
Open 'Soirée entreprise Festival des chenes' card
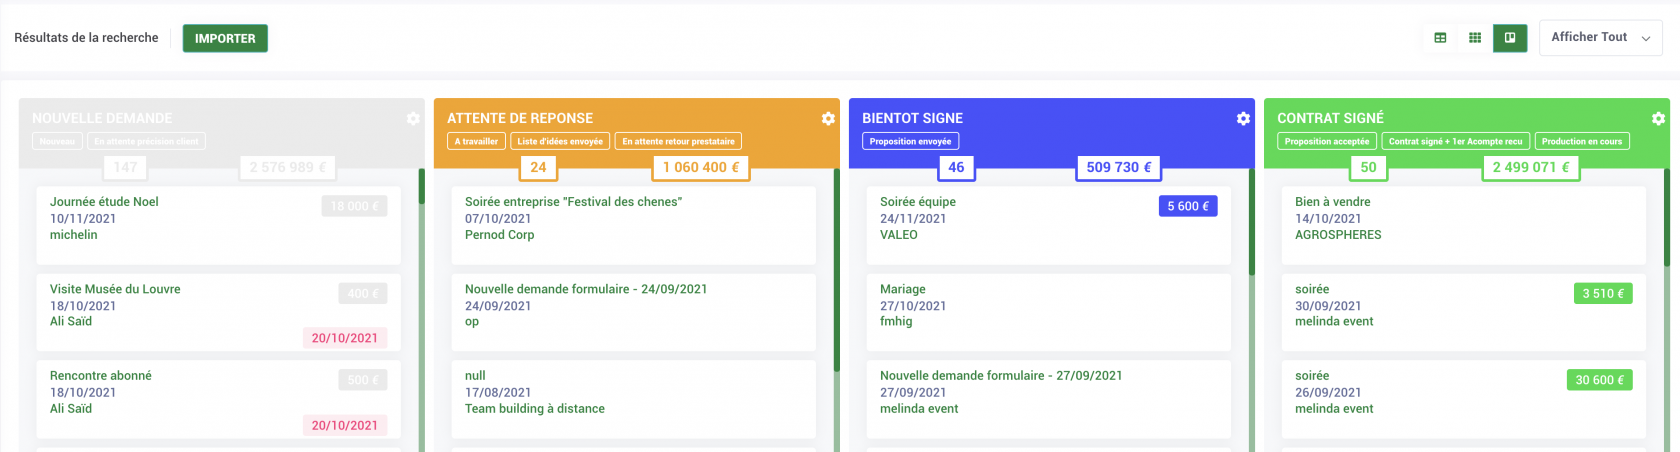coord(573,202)
